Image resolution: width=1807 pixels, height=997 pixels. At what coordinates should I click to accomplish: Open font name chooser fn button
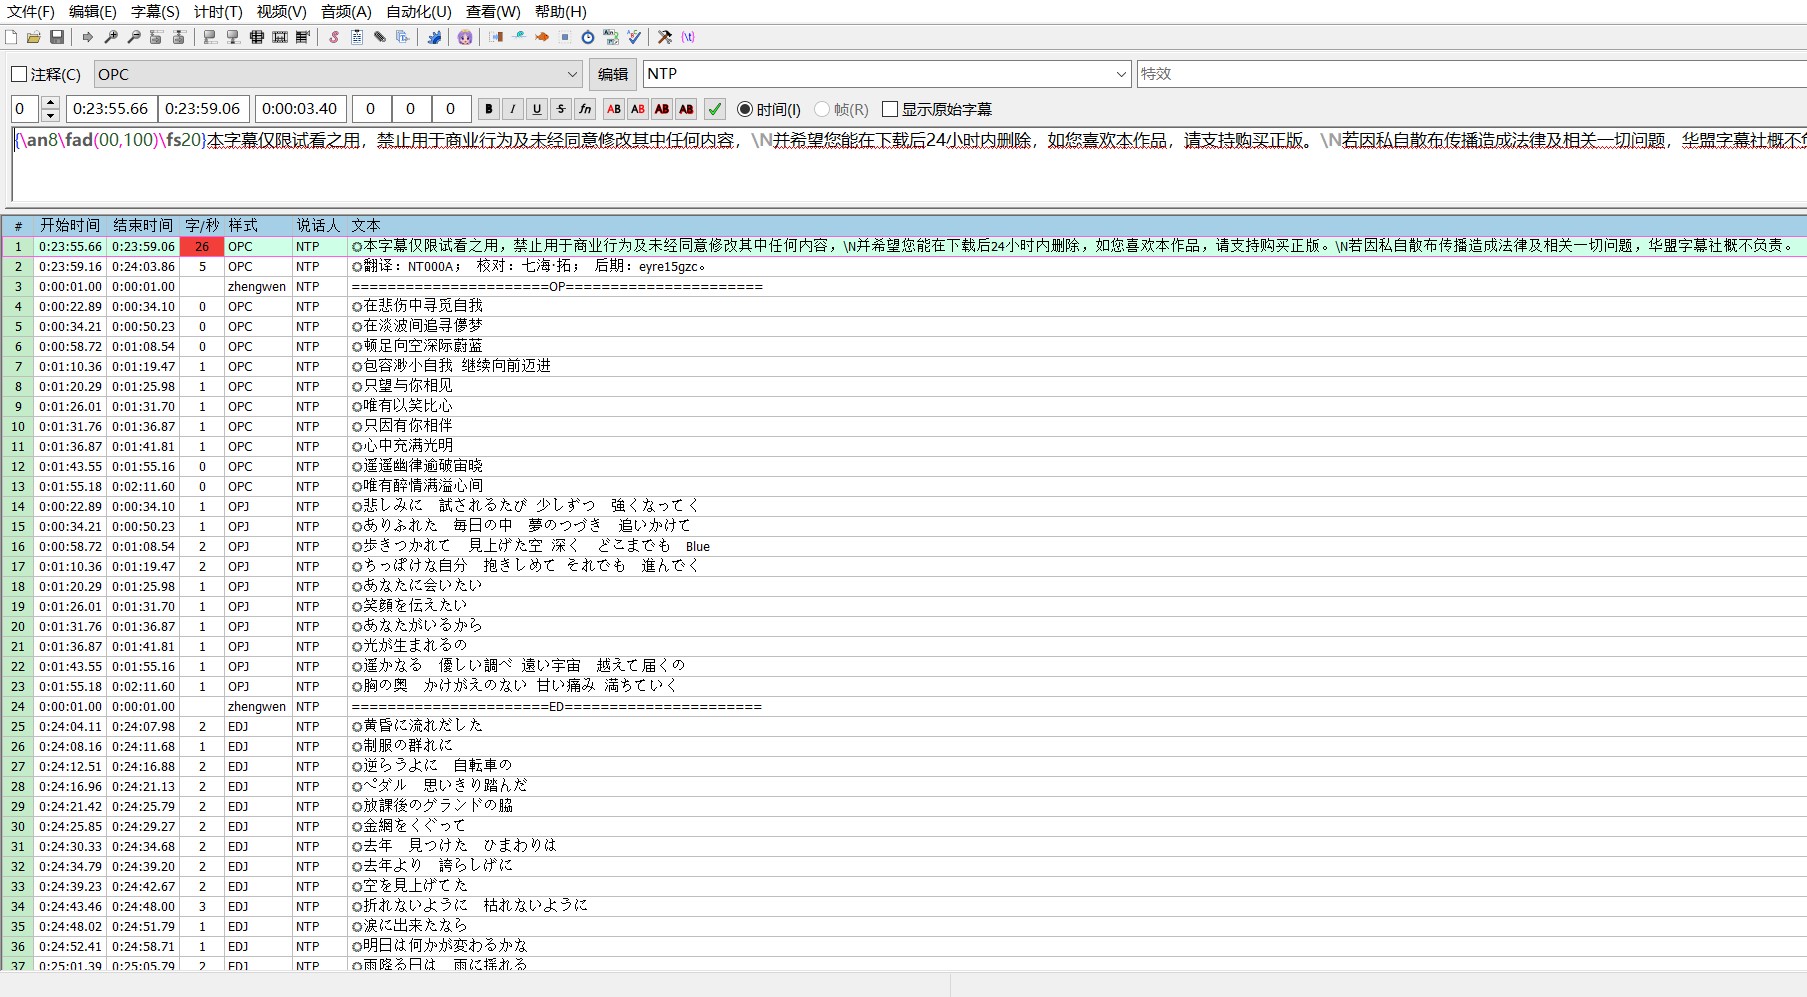[x=585, y=109]
